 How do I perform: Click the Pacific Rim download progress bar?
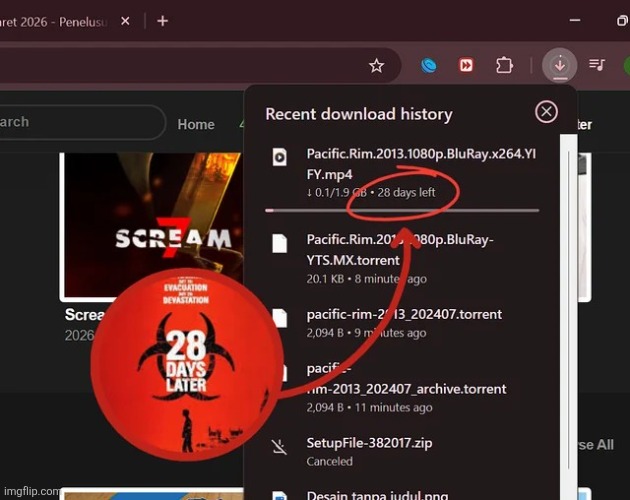click(x=402, y=210)
